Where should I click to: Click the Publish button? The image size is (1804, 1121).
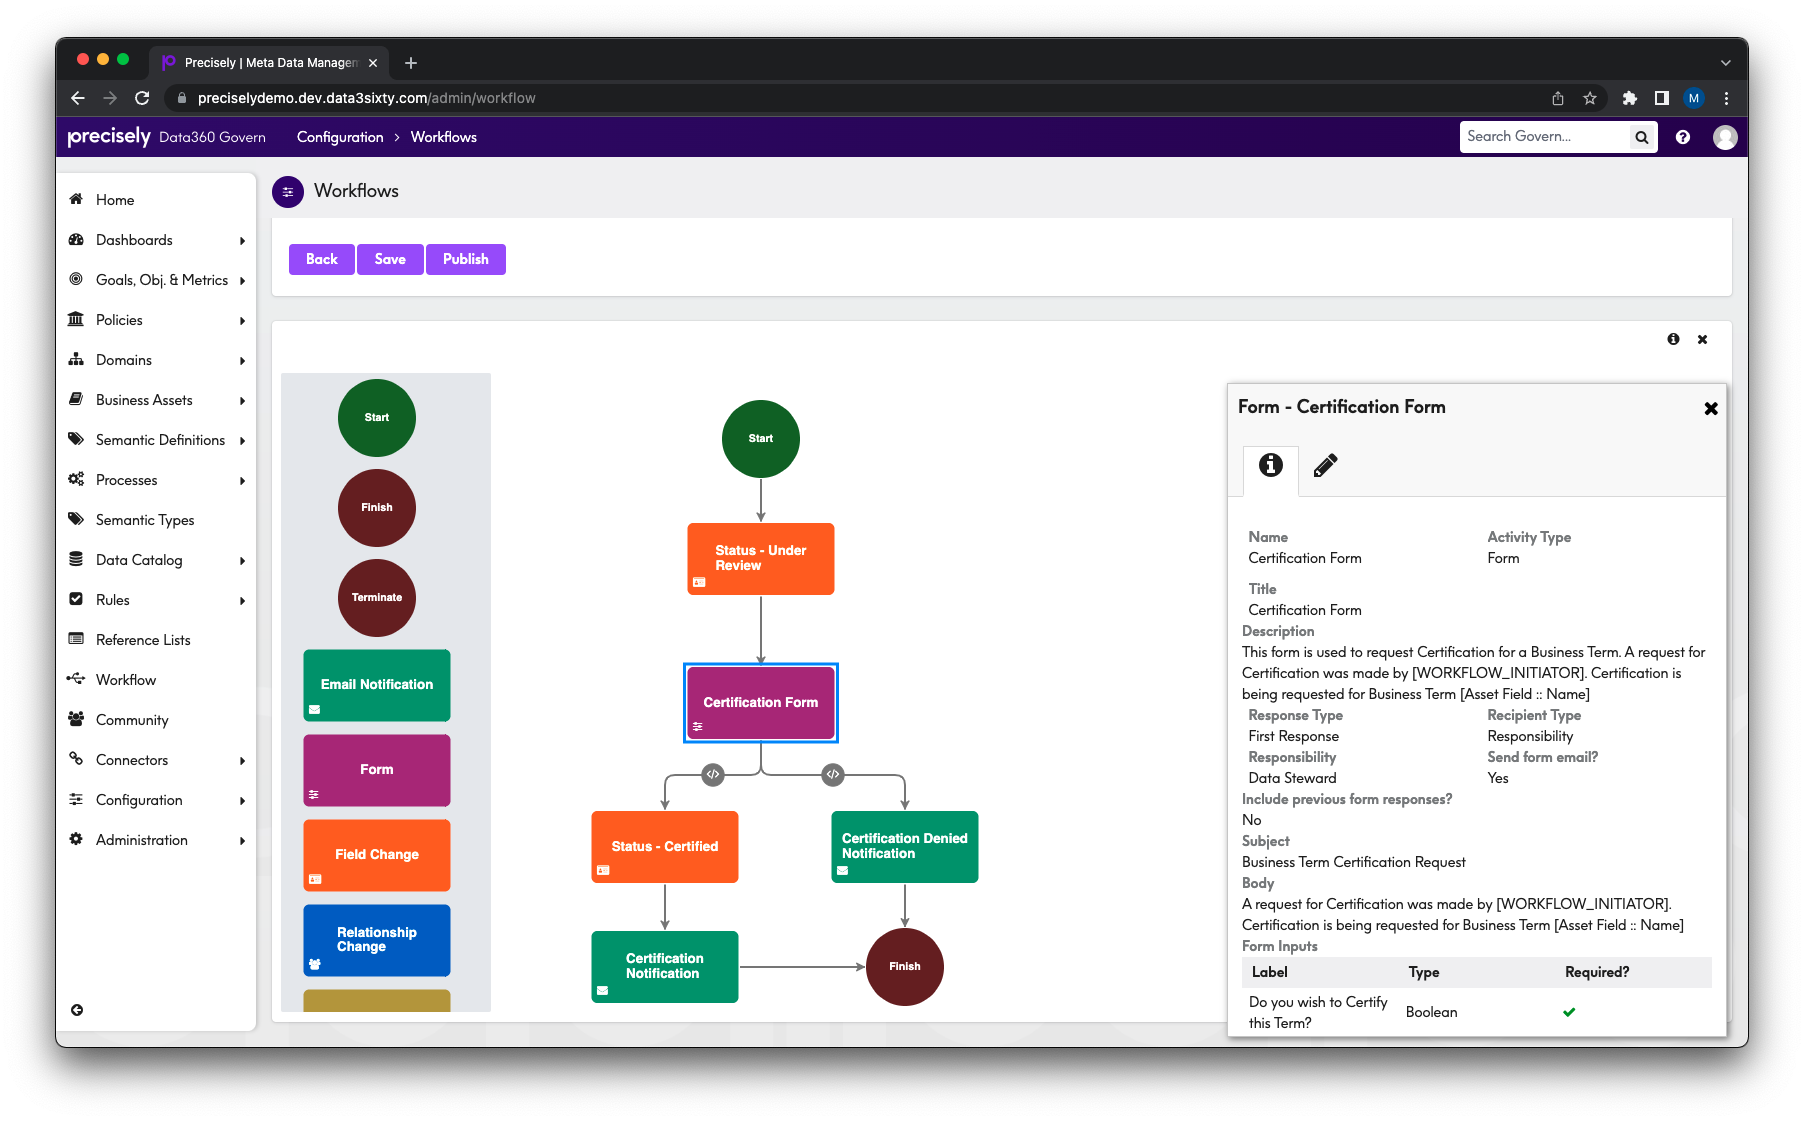465,259
